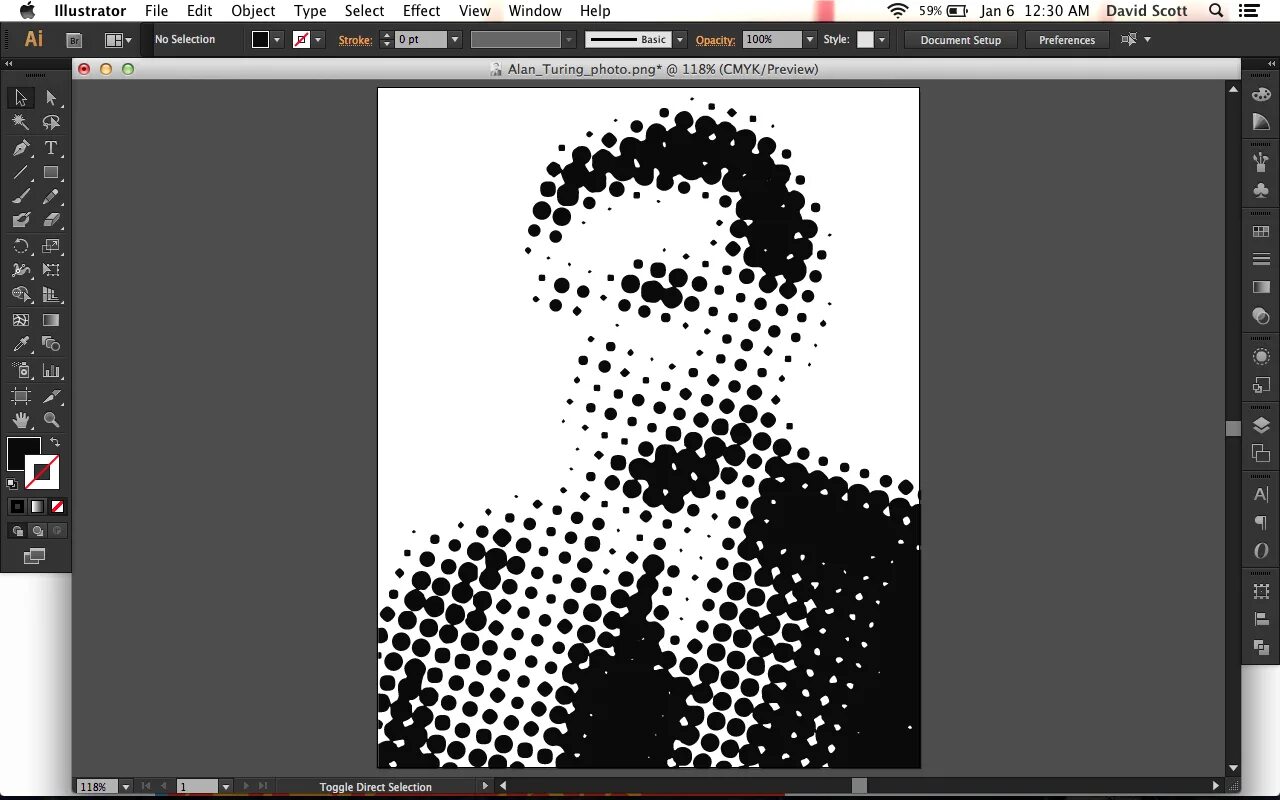The height and width of the screenshot is (800, 1280).
Task: Select the Scale tool
Action: point(51,246)
